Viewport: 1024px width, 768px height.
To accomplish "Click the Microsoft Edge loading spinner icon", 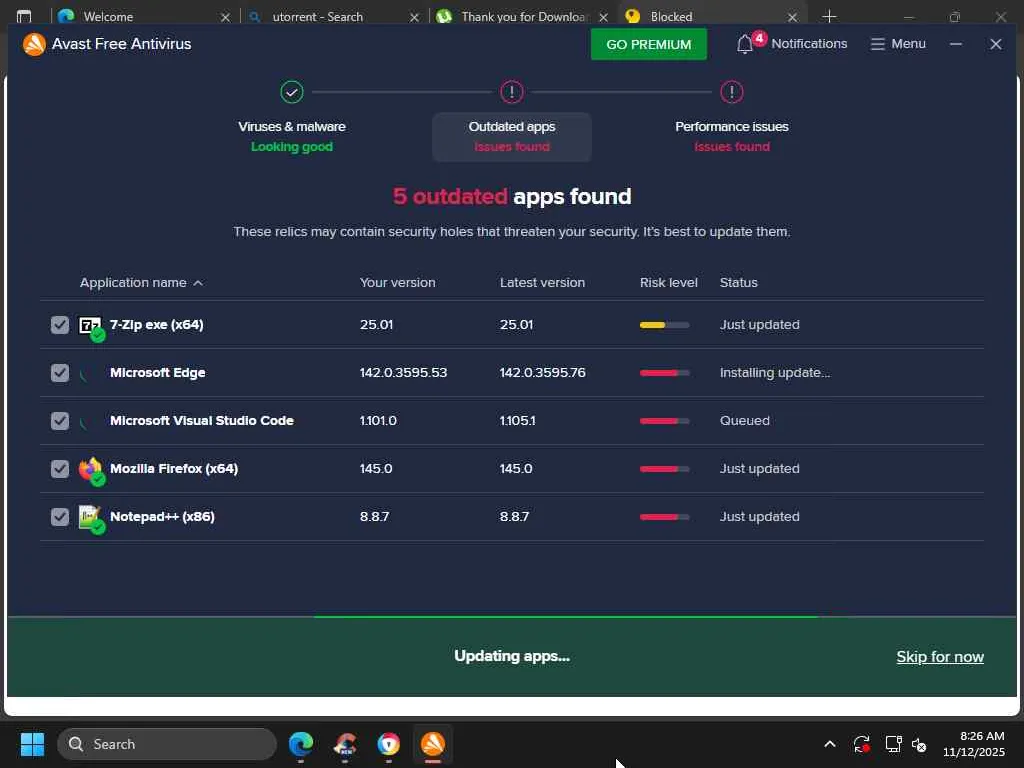I will [x=84, y=373].
